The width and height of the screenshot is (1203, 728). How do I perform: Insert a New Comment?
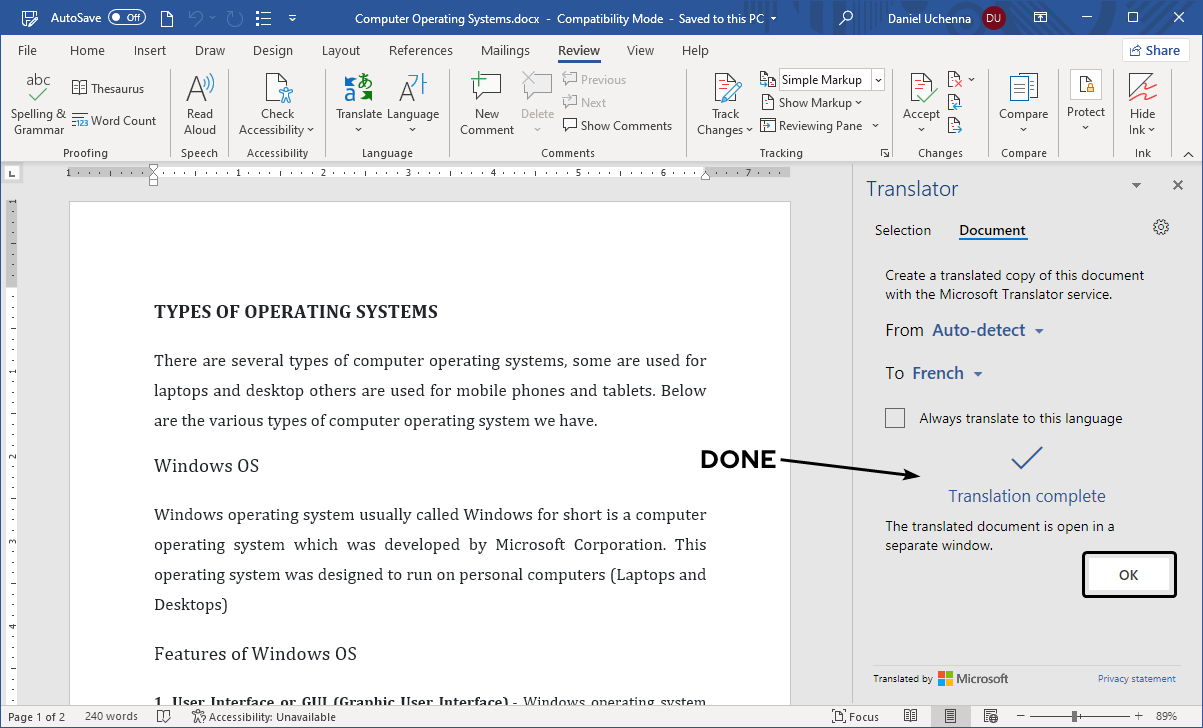(486, 100)
